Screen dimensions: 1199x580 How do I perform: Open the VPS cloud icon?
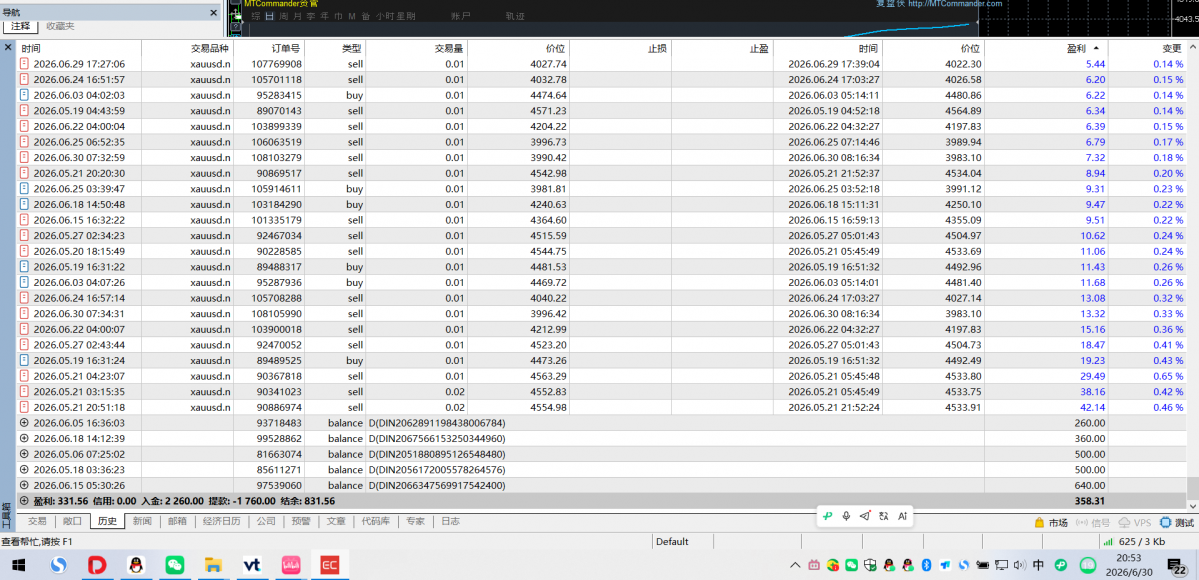coord(1125,523)
